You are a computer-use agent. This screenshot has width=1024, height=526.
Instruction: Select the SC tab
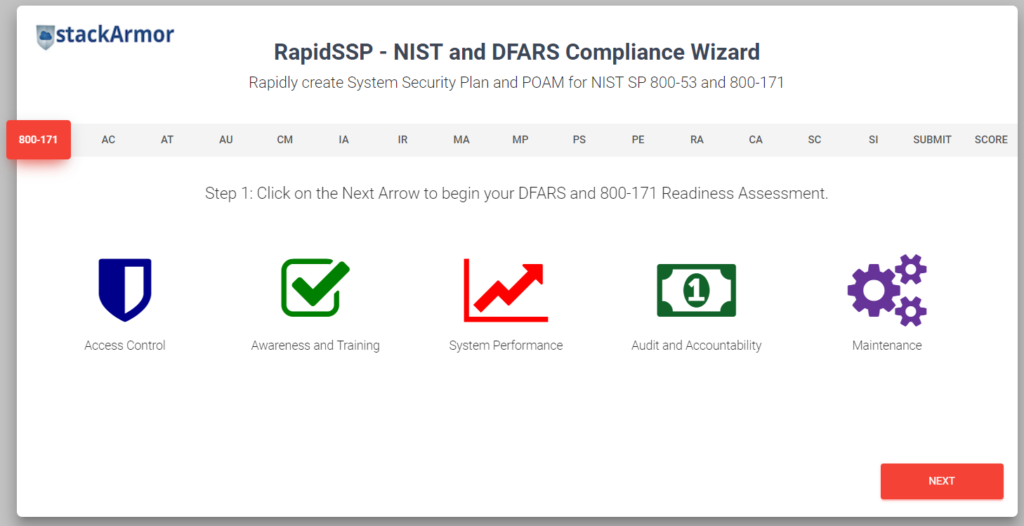click(814, 140)
